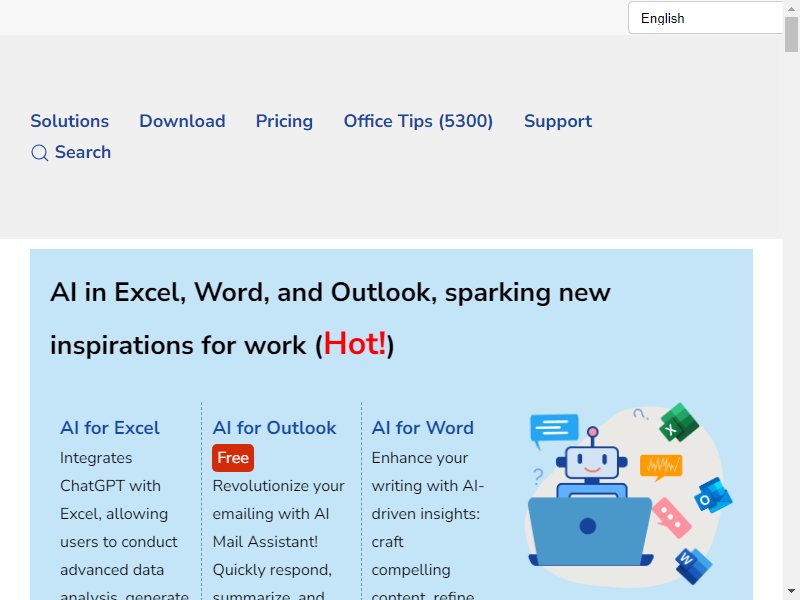Click the red Free badge
The image size is (800, 600).
coord(233,458)
